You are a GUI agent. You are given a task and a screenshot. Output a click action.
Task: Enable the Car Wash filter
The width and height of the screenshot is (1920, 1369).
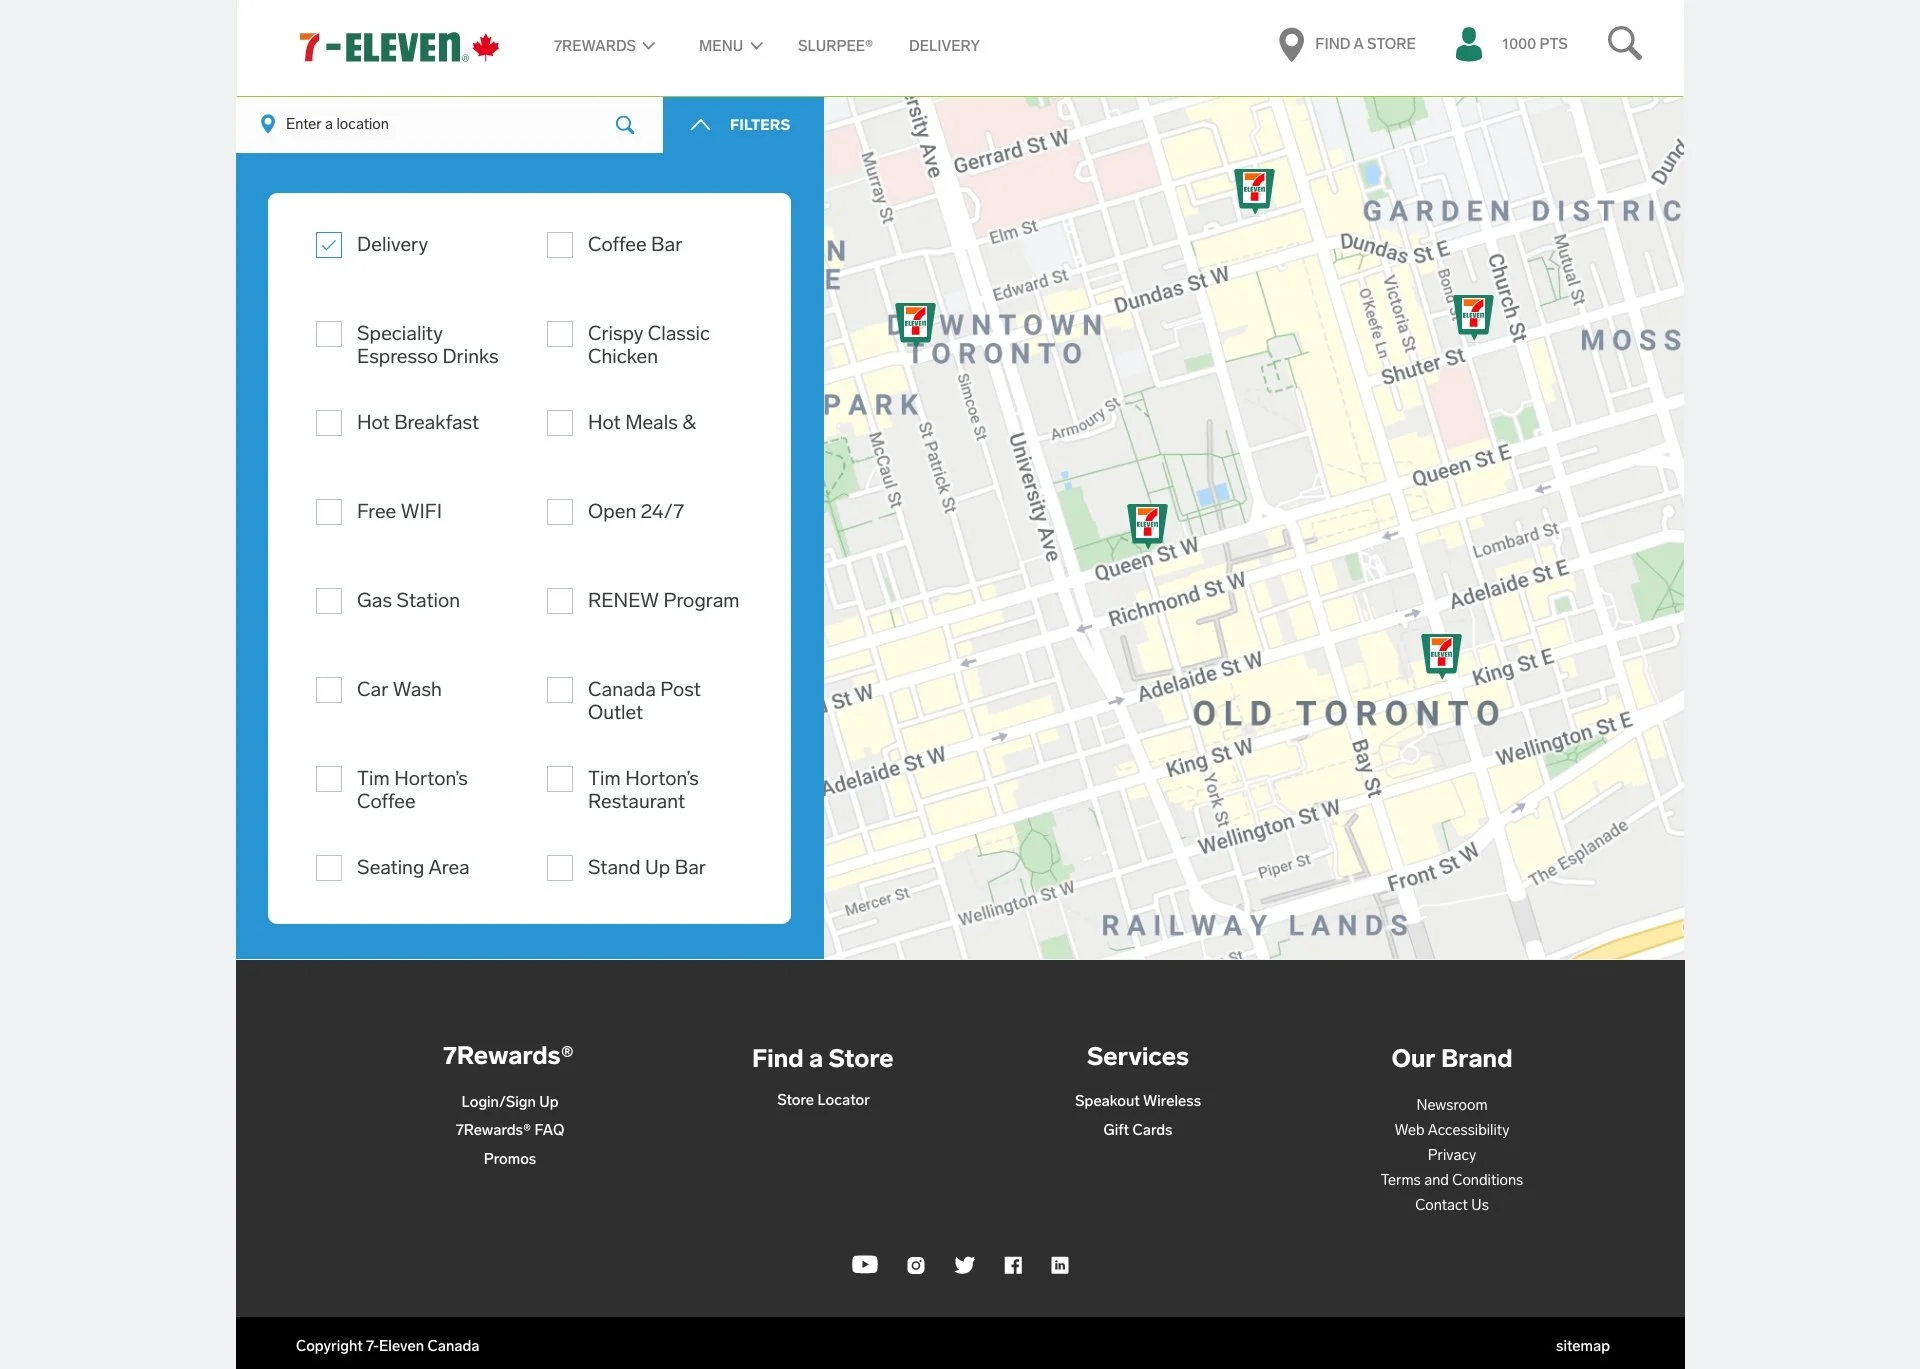click(329, 690)
